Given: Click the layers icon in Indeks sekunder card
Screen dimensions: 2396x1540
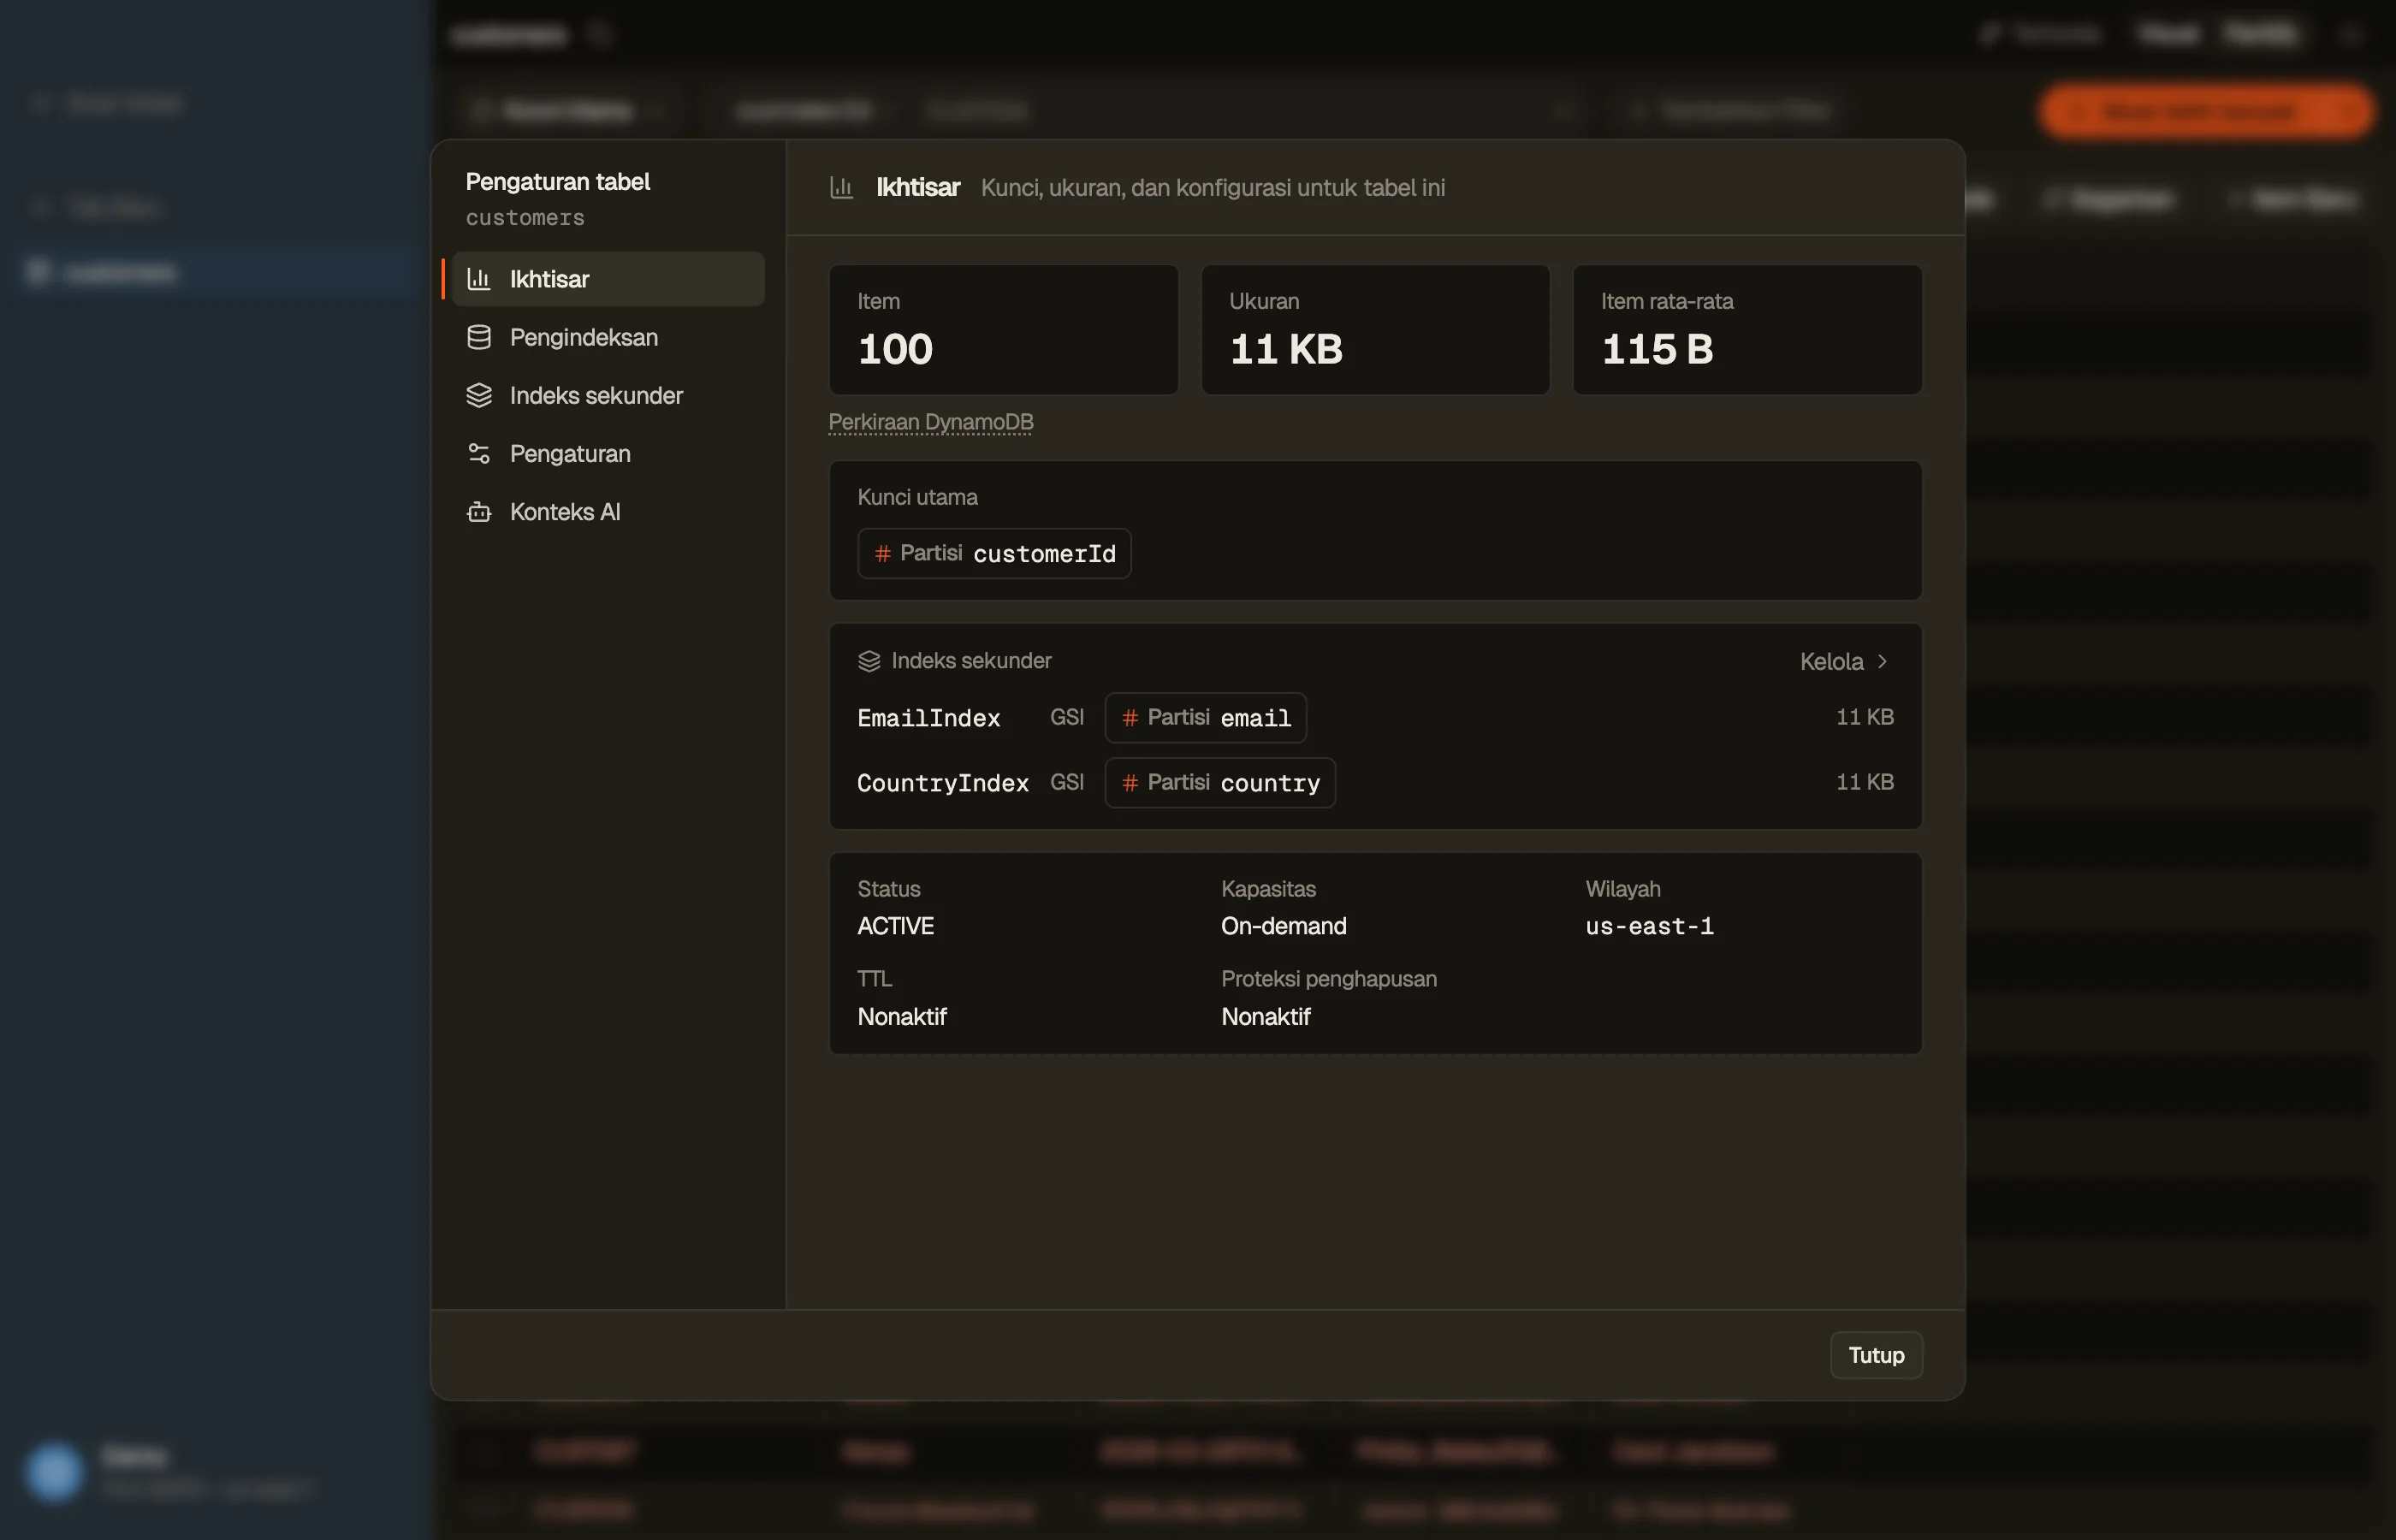Looking at the screenshot, I should tap(869, 661).
